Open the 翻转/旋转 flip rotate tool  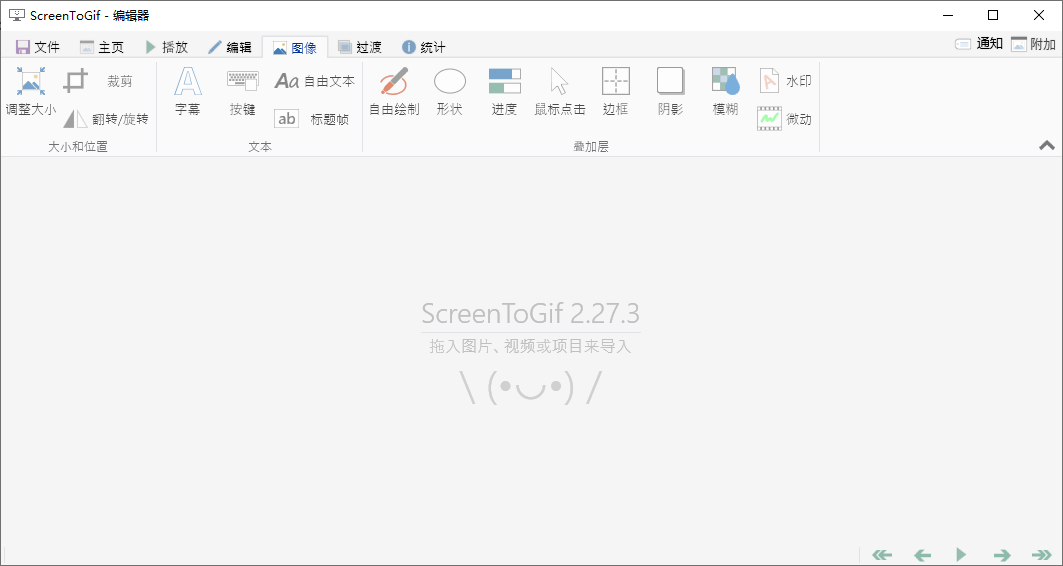pos(106,119)
